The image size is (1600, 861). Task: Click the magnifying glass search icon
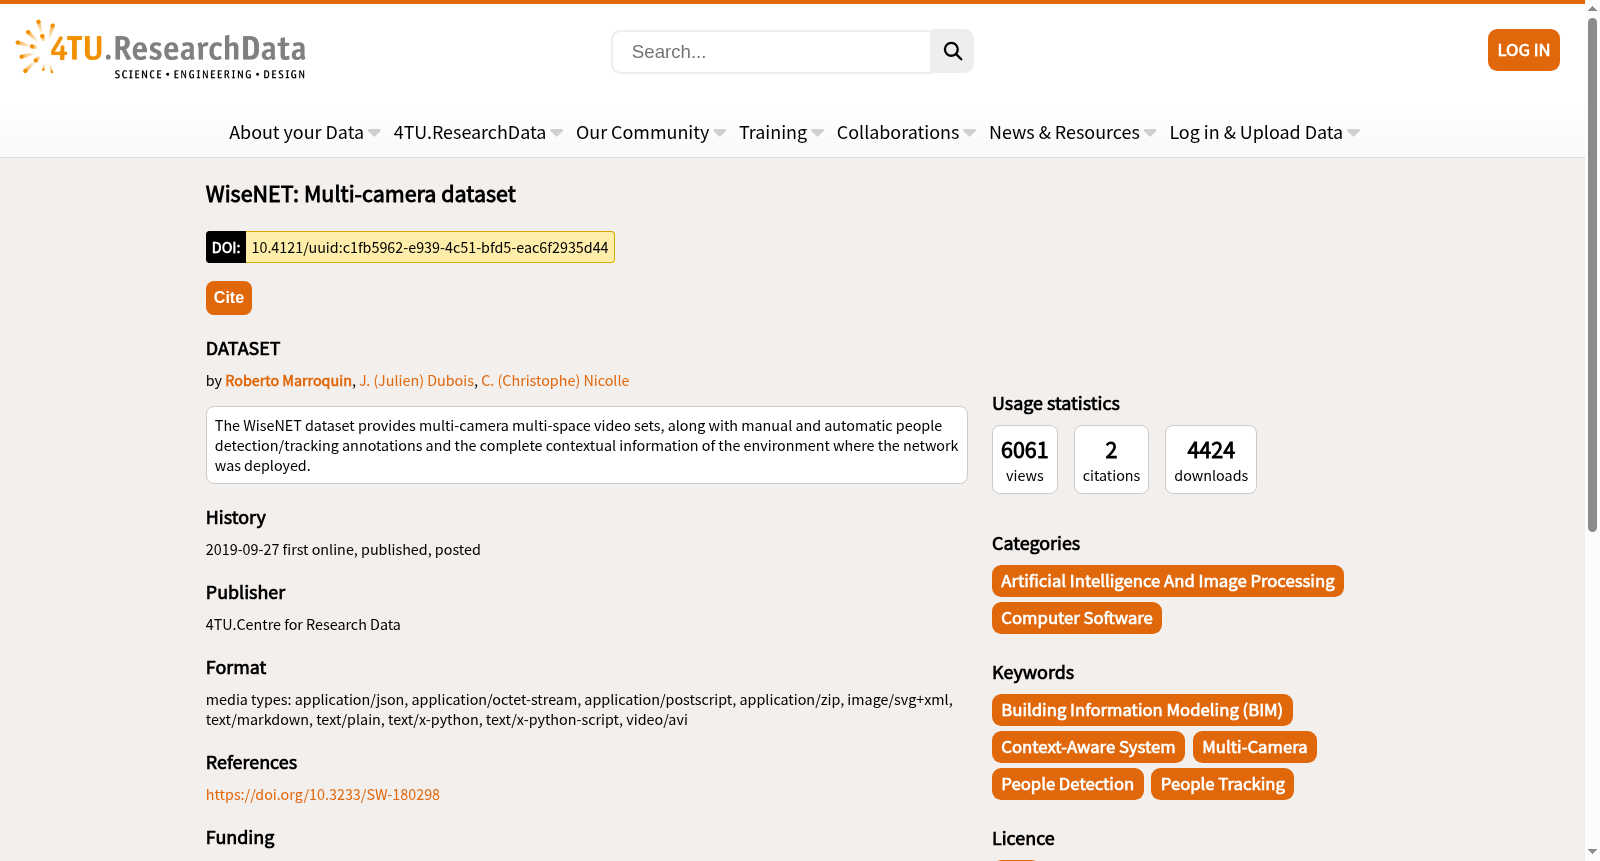952,51
